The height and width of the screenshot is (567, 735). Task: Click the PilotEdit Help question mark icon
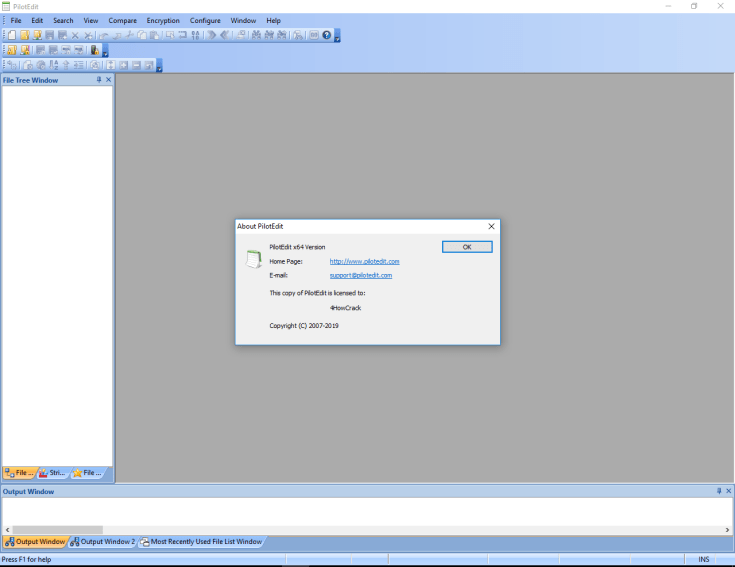327,35
